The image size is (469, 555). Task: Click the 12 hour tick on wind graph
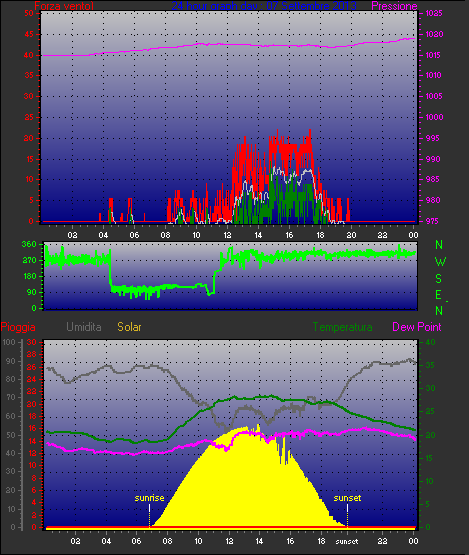[227, 235]
